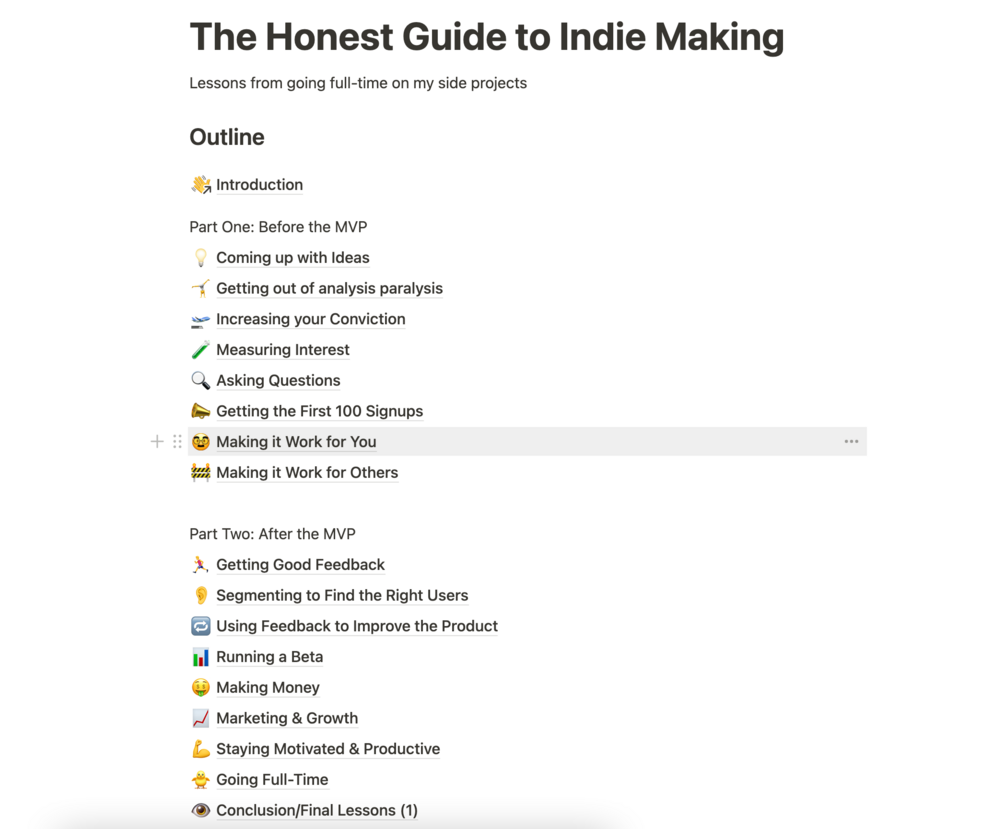Image resolution: width=1005 pixels, height=829 pixels.
Task: Click the waving hand emoji beside Introduction
Action: point(201,185)
